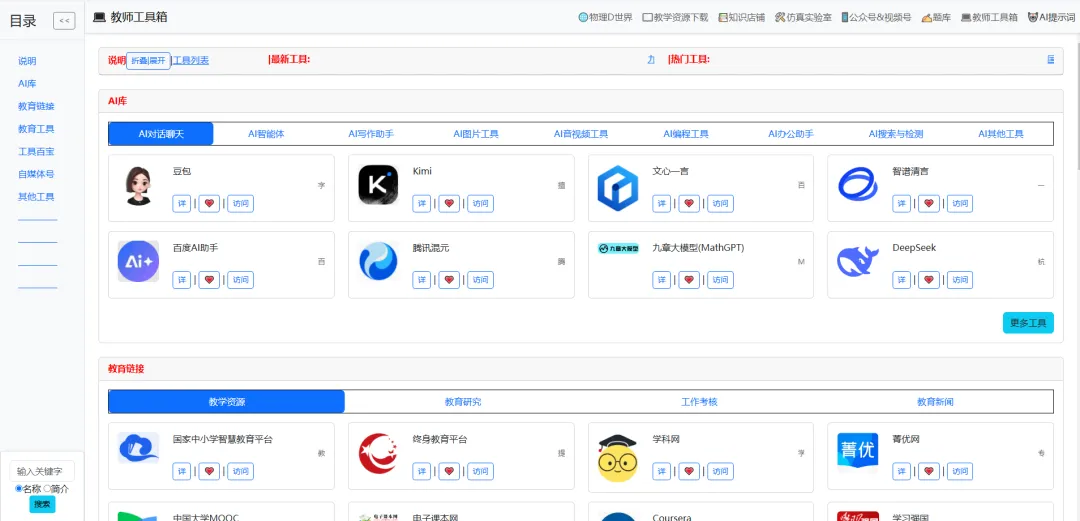Favorite 学科网 with its heart icon
The image size is (1080, 521).
click(689, 471)
